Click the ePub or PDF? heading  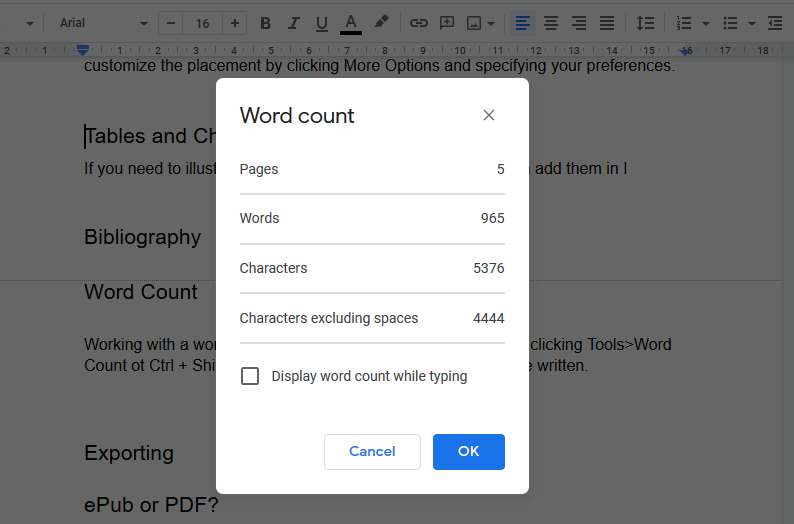click(x=151, y=505)
